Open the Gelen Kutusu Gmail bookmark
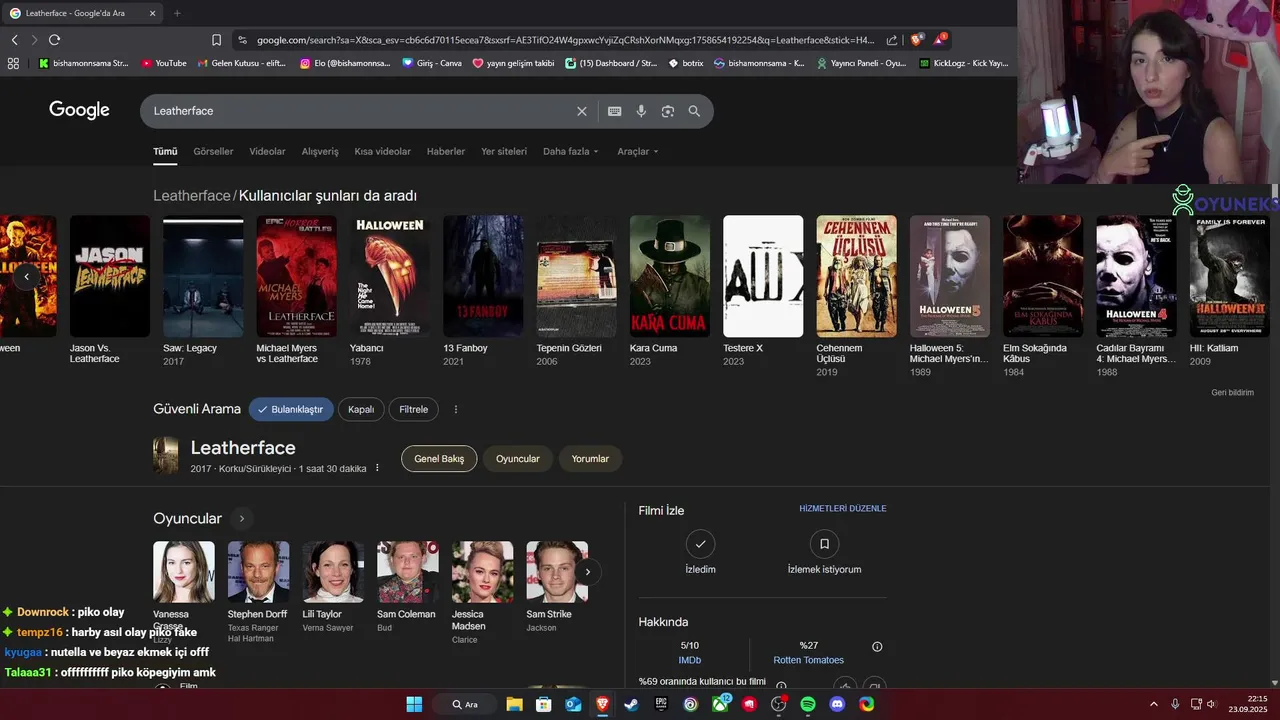This screenshot has width=1280, height=720. (240, 63)
